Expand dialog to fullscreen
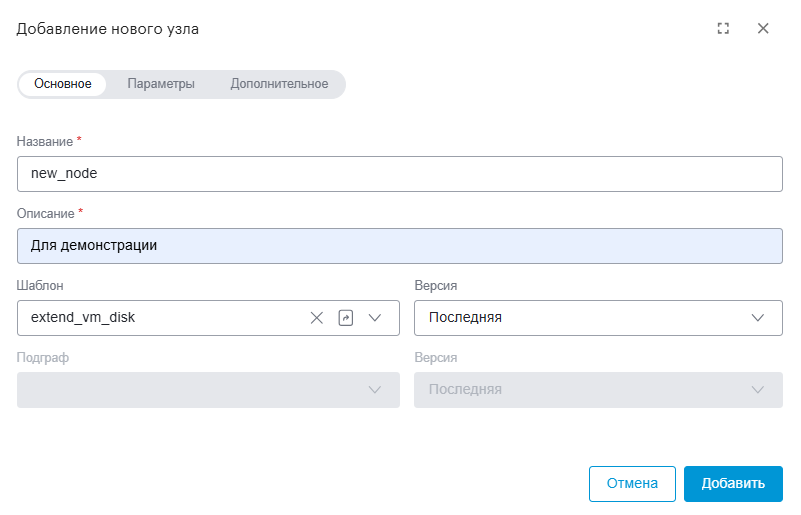801x515 pixels. point(723,29)
